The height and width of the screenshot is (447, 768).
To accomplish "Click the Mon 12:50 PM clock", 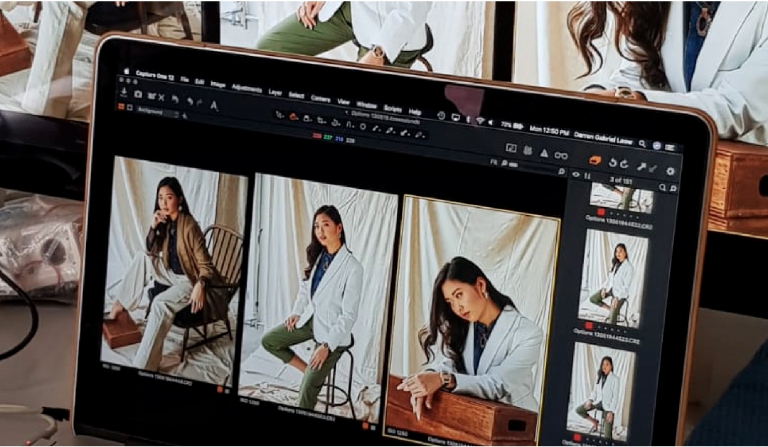I will click(549, 131).
